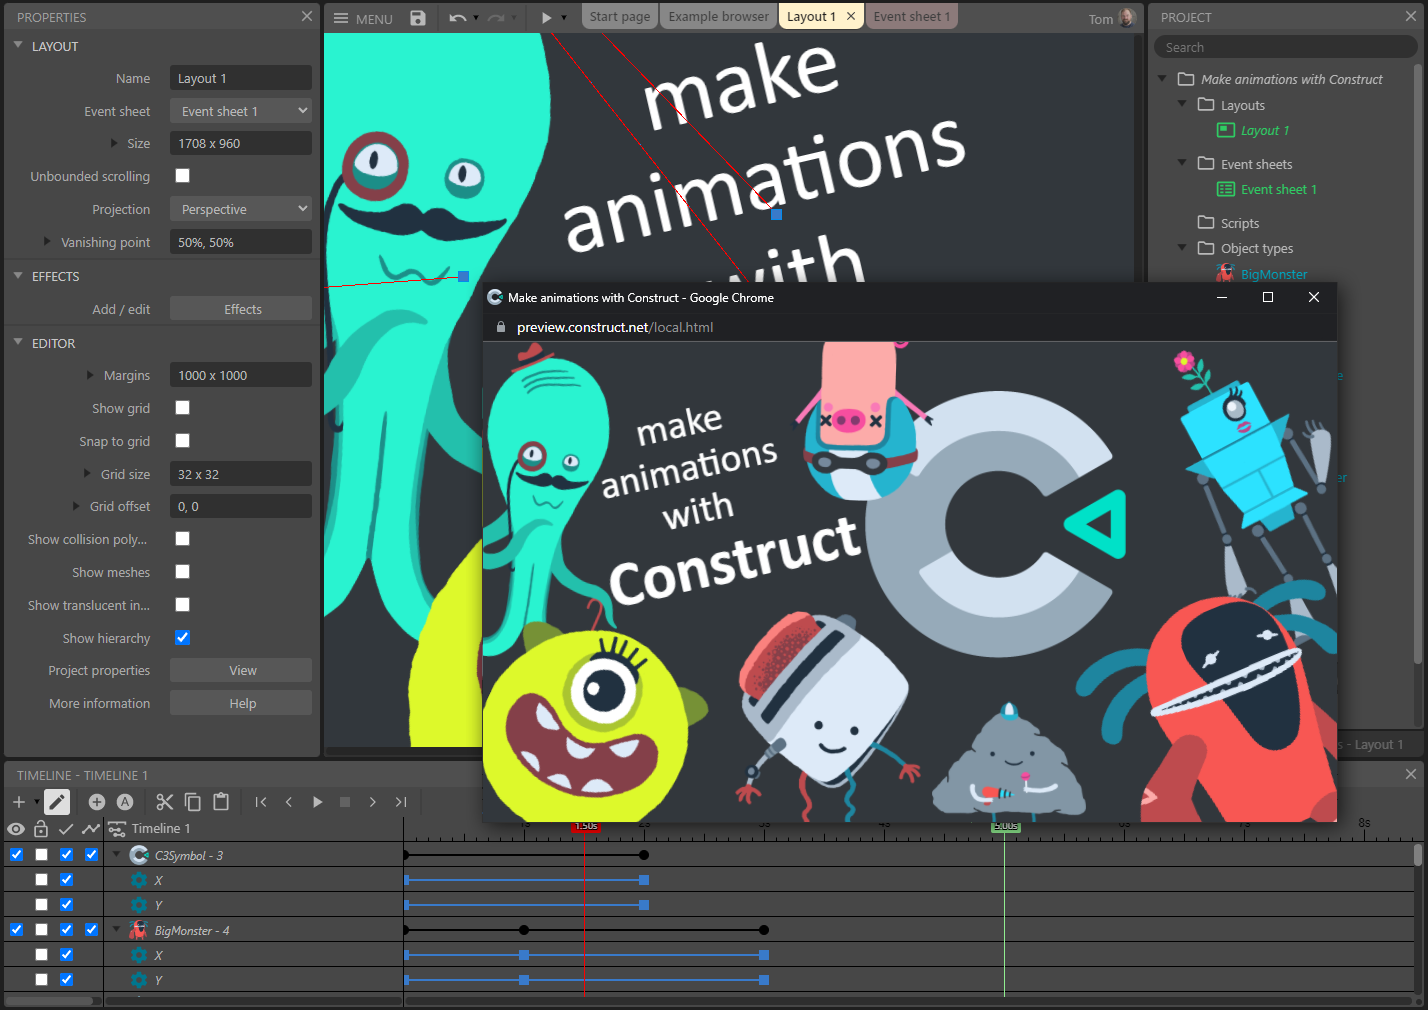Uncheck the Show hierarchy checkbox
The height and width of the screenshot is (1010, 1428).
(x=182, y=637)
